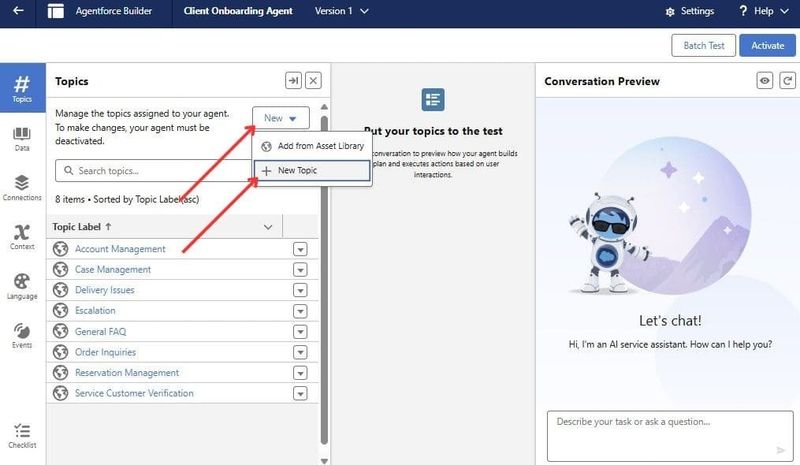Click the Delivery Issues globe icon
This screenshot has width=800, height=465.
click(x=61, y=290)
